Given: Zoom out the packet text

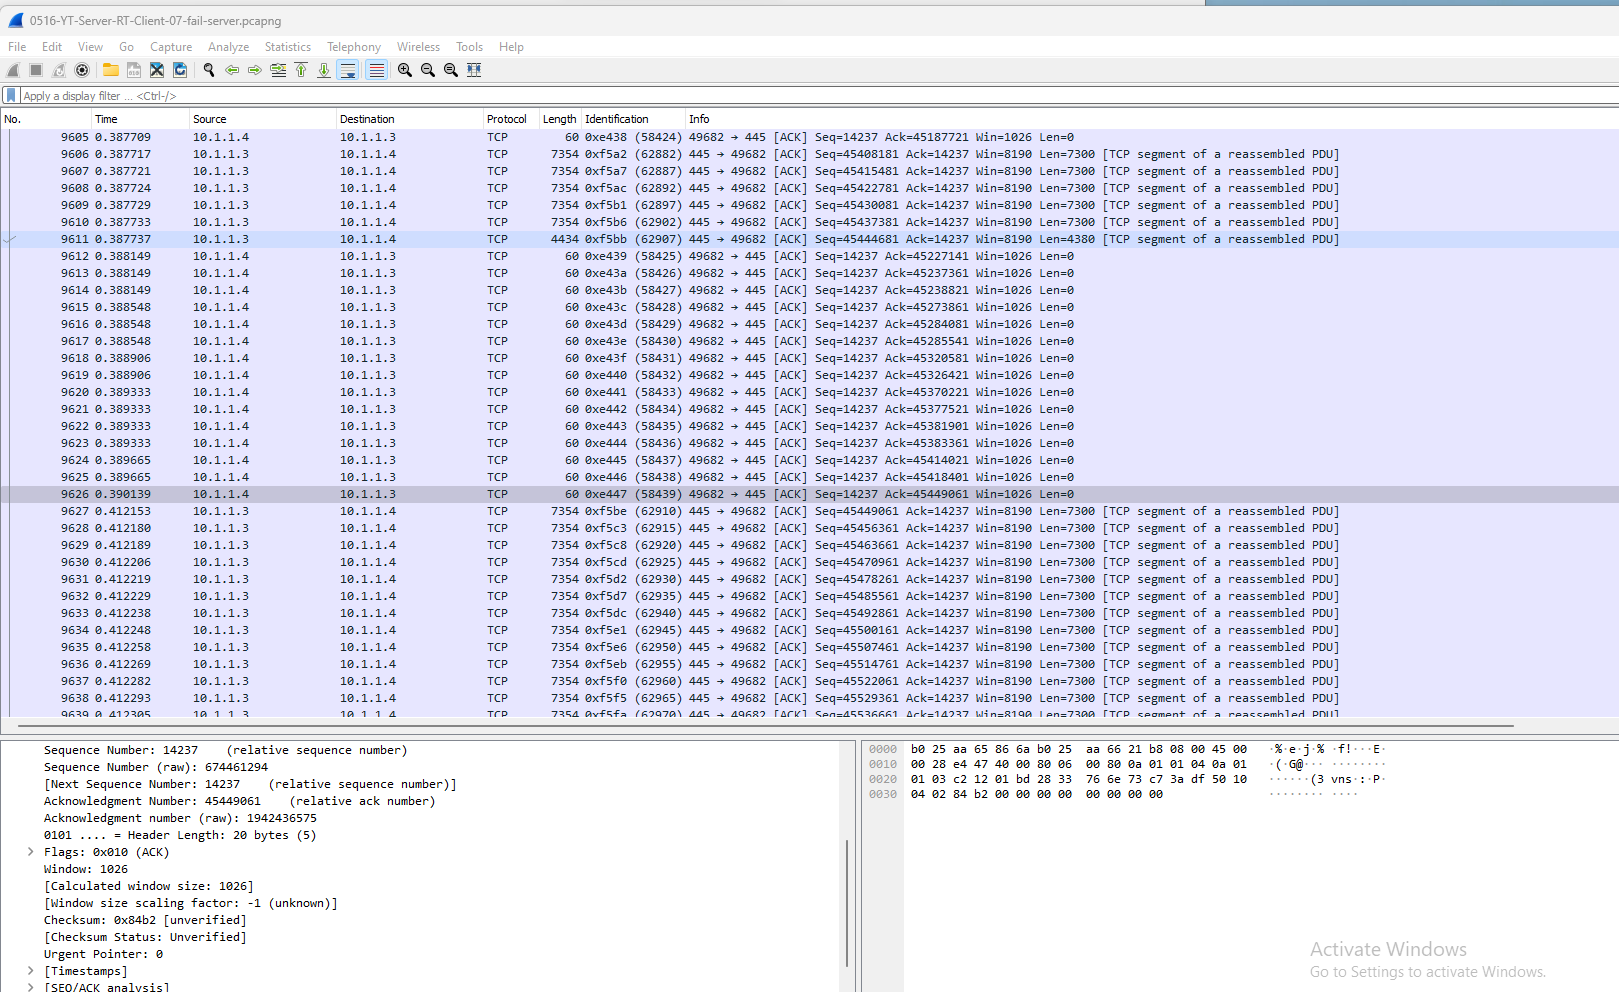Looking at the screenshot, I should click(x=428, y=70).
